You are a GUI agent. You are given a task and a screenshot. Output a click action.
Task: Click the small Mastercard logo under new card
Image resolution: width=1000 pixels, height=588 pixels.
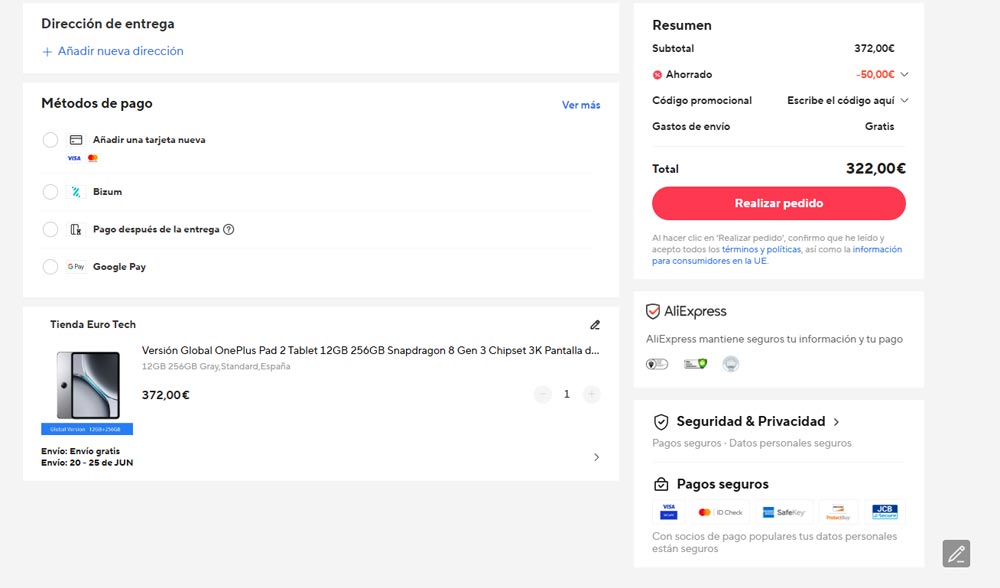tap(92, 158)
